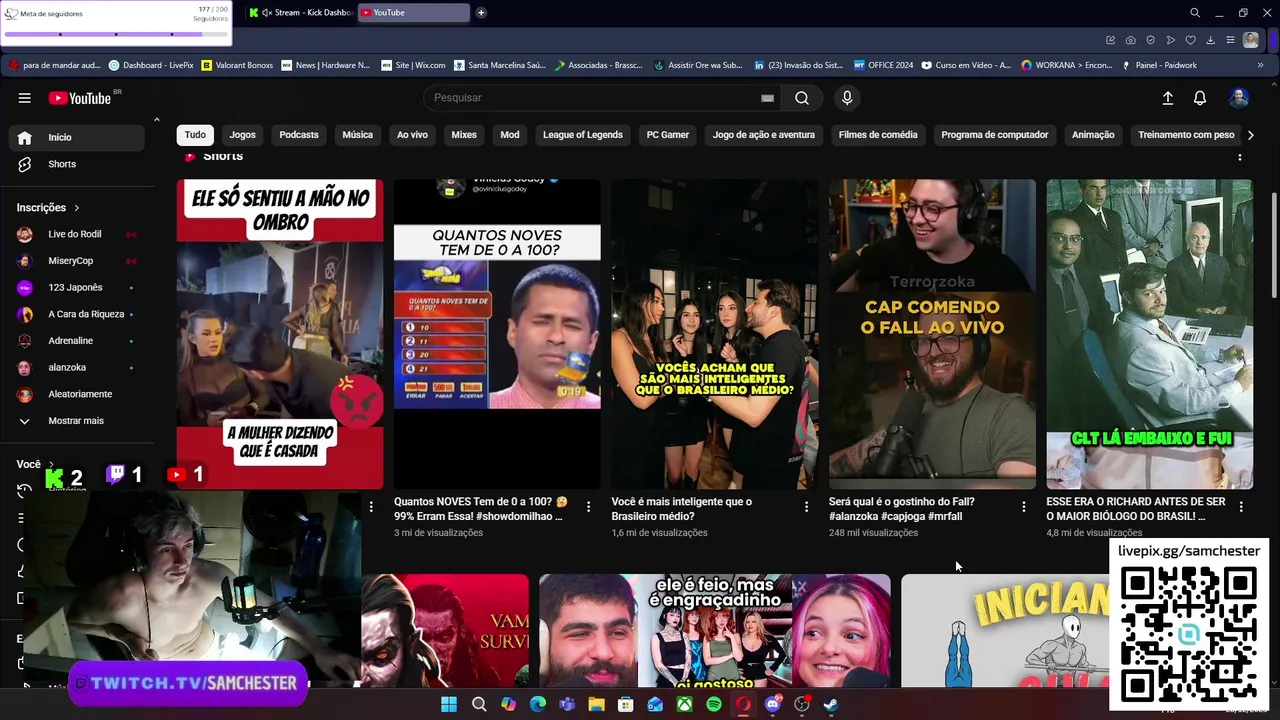Image resolution: width=1280 pixels, height=720 pixels.
Task: Open 'Dashboard - LivePix' bookmark
Action: (x=151, y=65)
